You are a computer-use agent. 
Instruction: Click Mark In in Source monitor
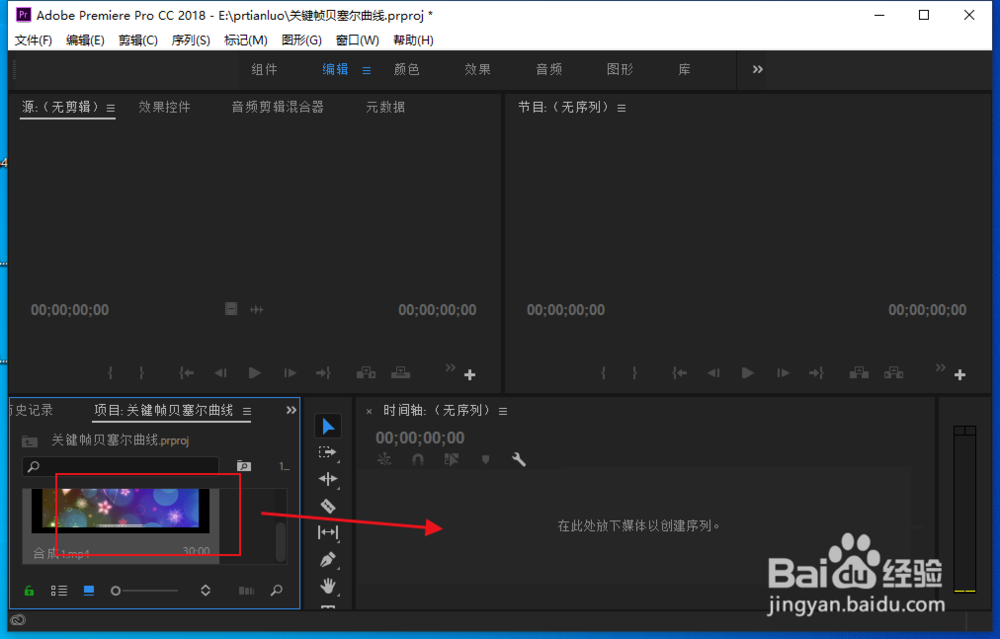tap(110, 373)
